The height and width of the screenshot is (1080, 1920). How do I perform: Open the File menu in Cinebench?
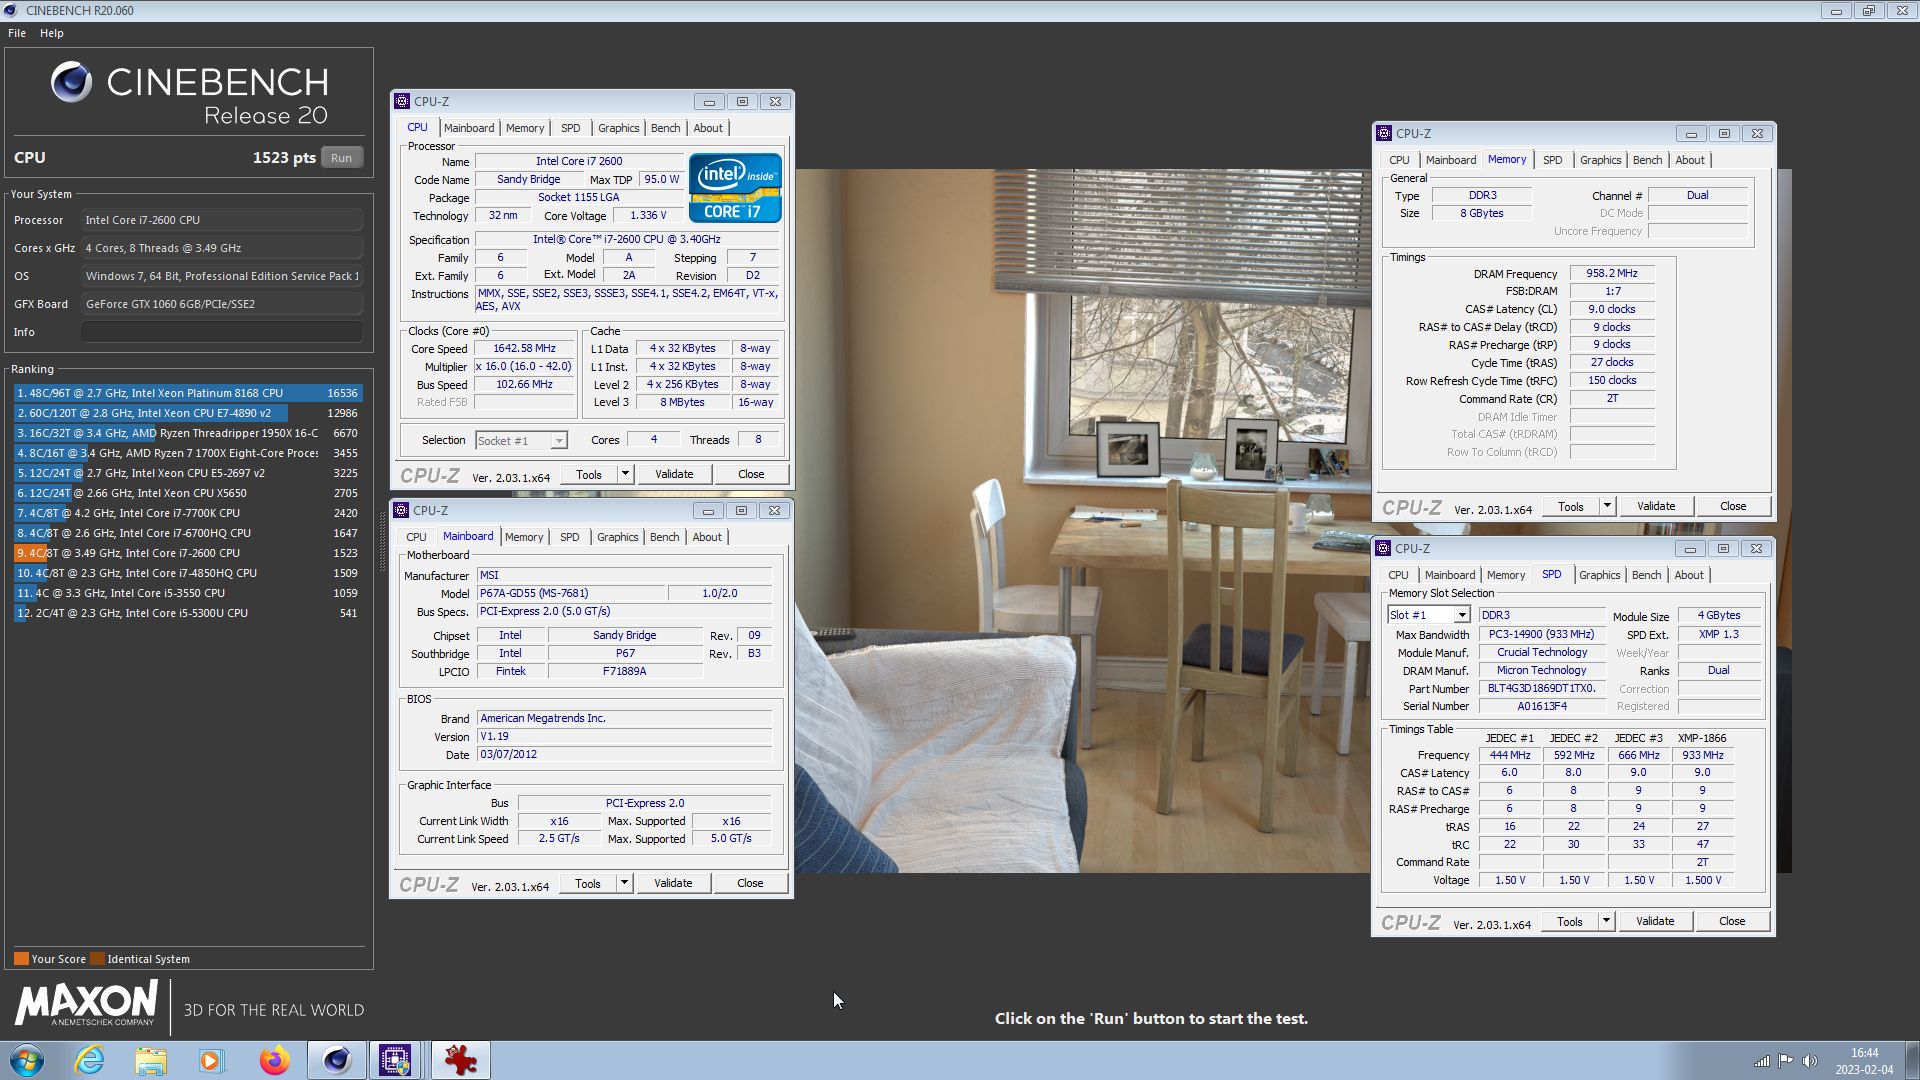coord(17,33)
